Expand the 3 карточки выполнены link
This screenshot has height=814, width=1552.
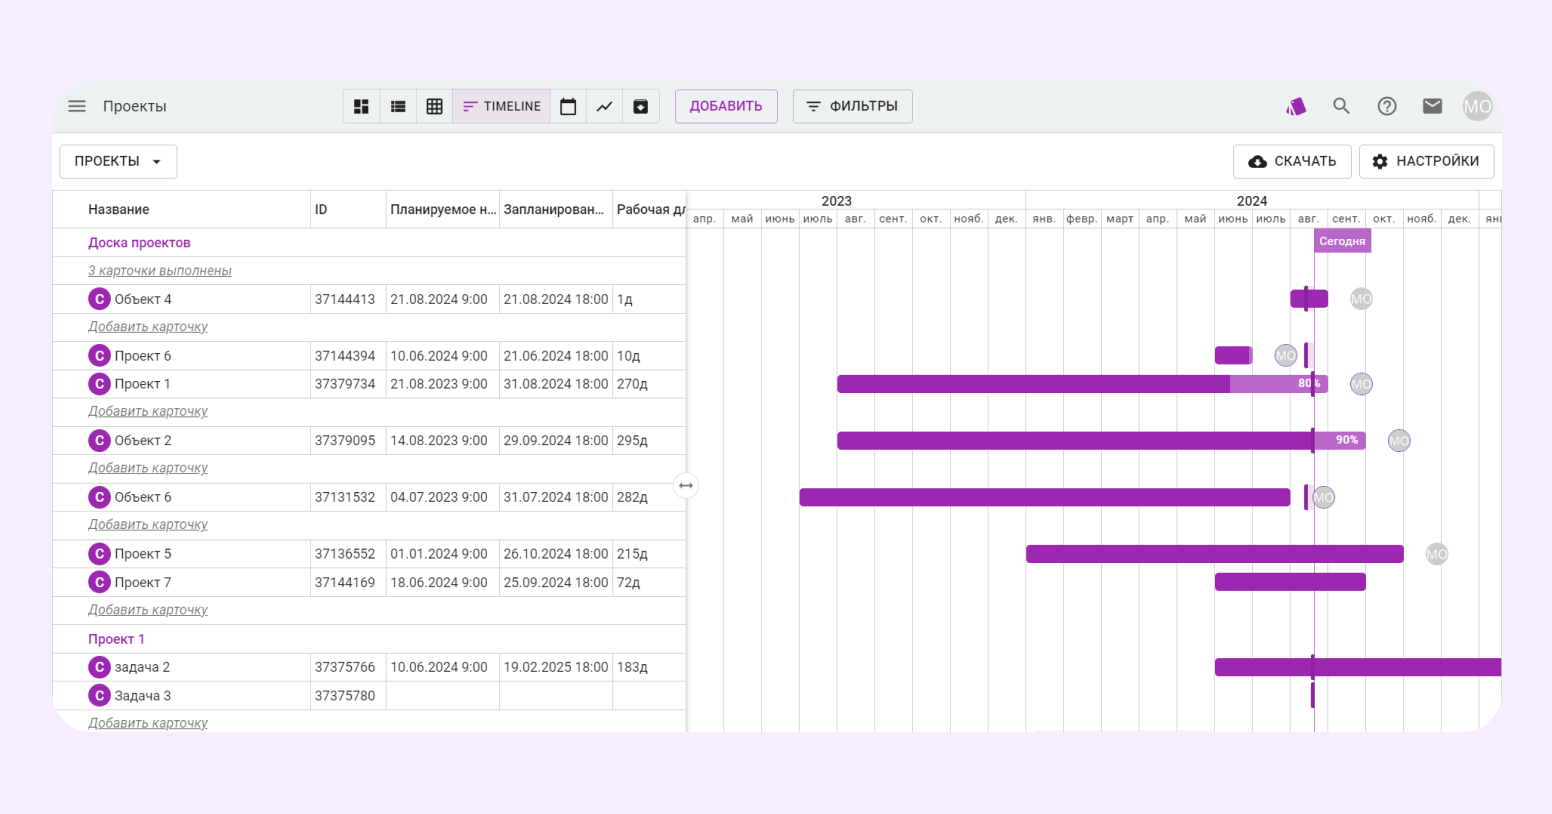coord(160,270)
